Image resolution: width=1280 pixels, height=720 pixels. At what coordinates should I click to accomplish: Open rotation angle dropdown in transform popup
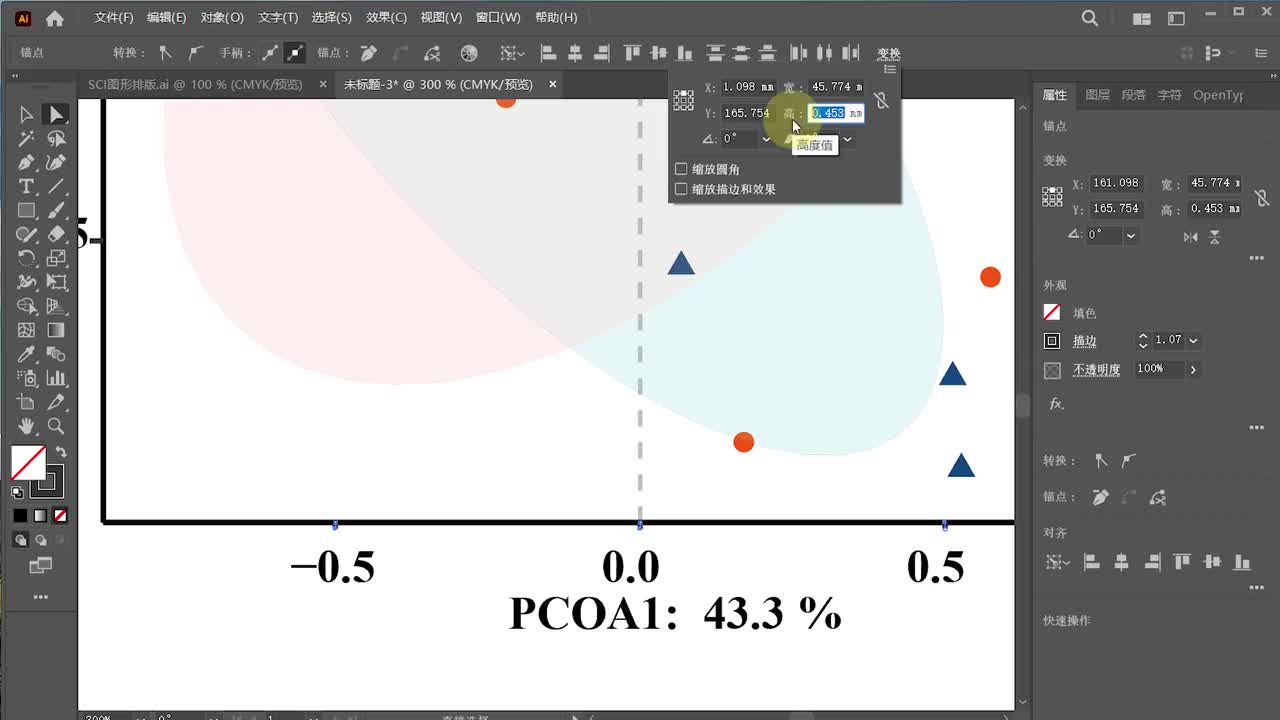766,139
